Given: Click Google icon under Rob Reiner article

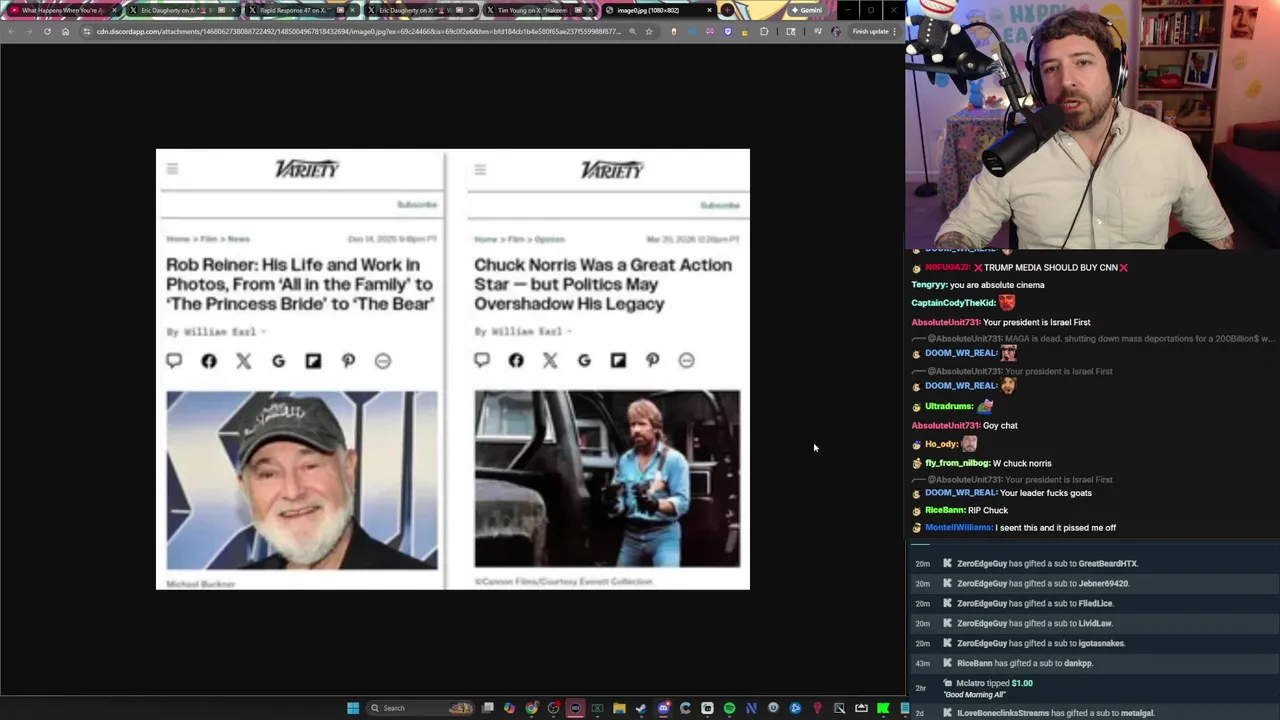Looking at the screenshot, I should tap(278, 361).
